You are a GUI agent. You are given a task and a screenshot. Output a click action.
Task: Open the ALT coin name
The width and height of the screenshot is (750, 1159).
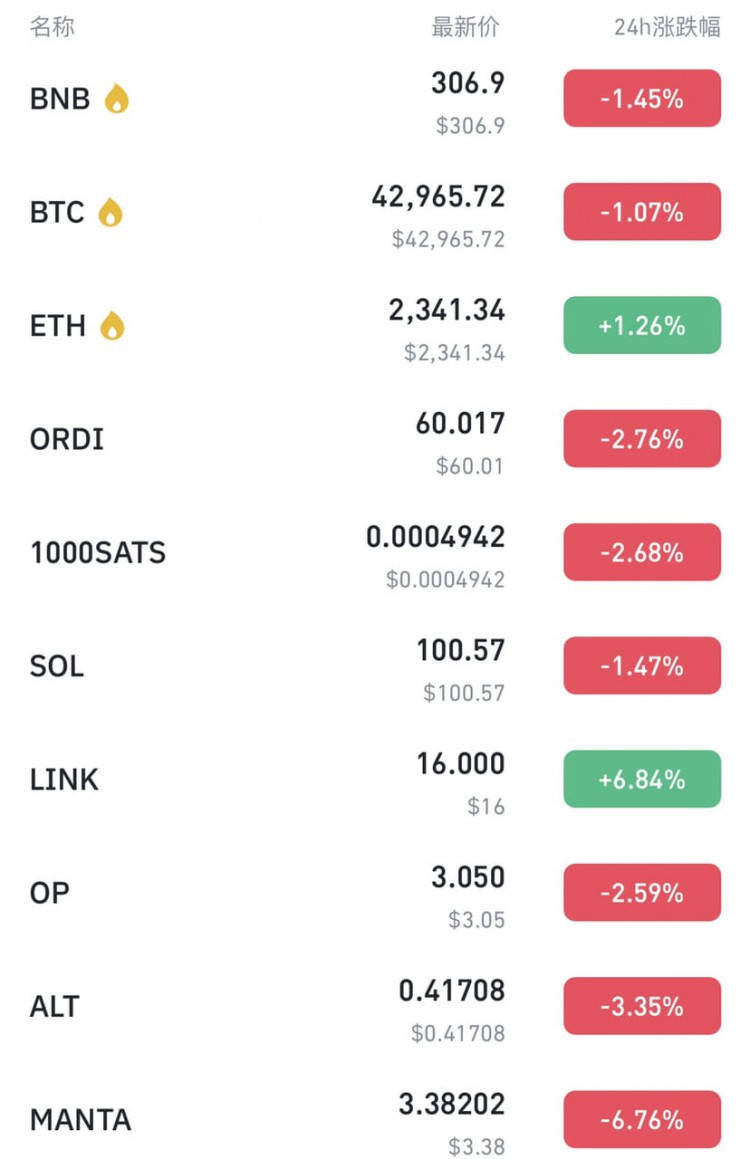(54, 1007)
